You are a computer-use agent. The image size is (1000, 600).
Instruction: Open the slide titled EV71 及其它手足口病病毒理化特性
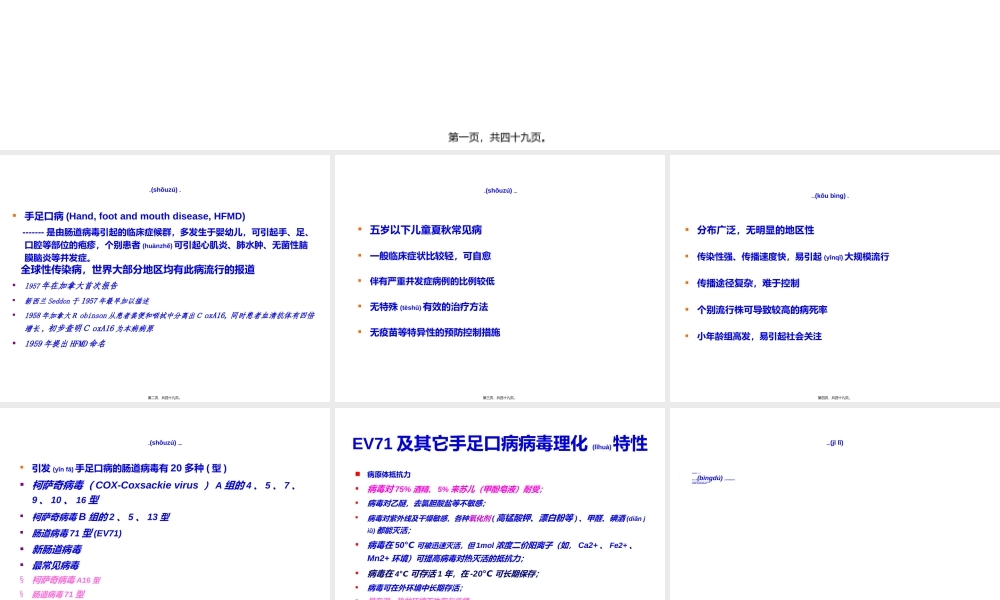[500, 443]
